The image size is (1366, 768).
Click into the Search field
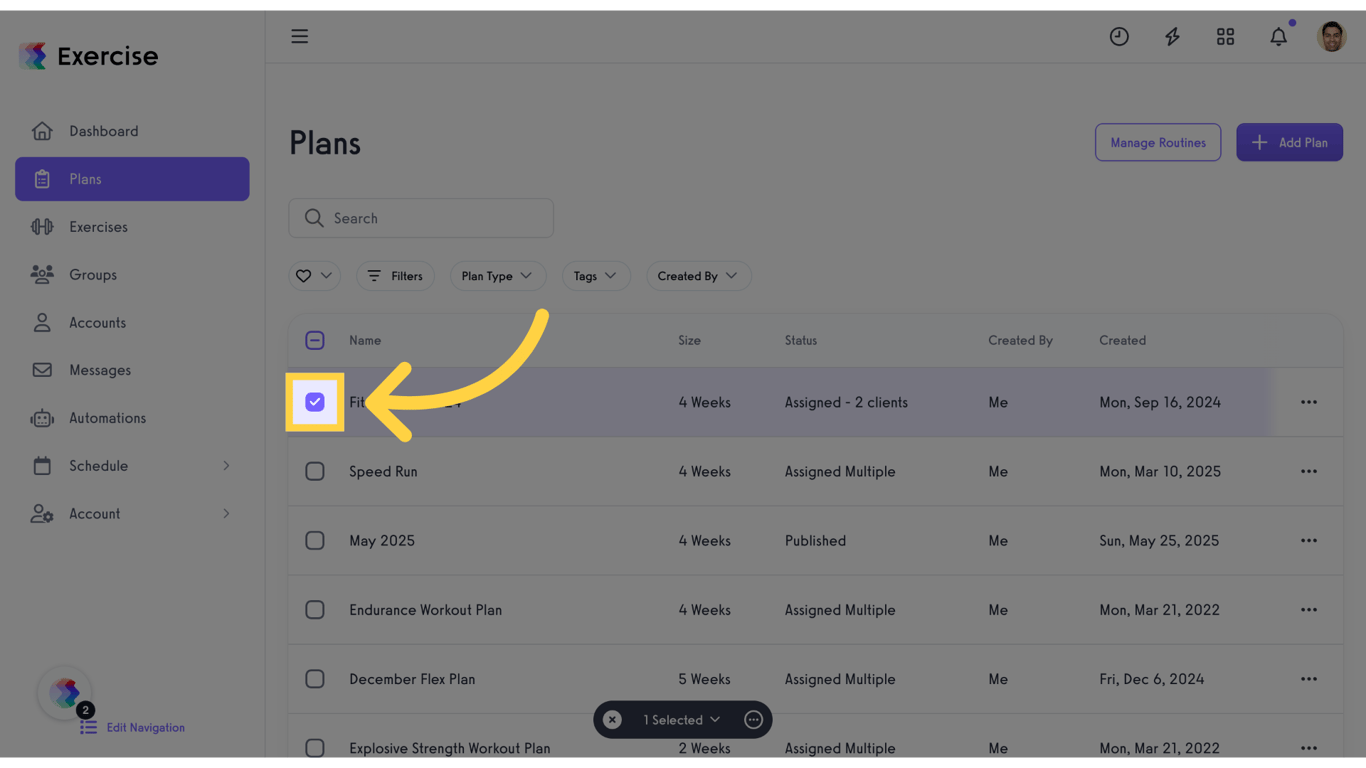click(420, 218)
